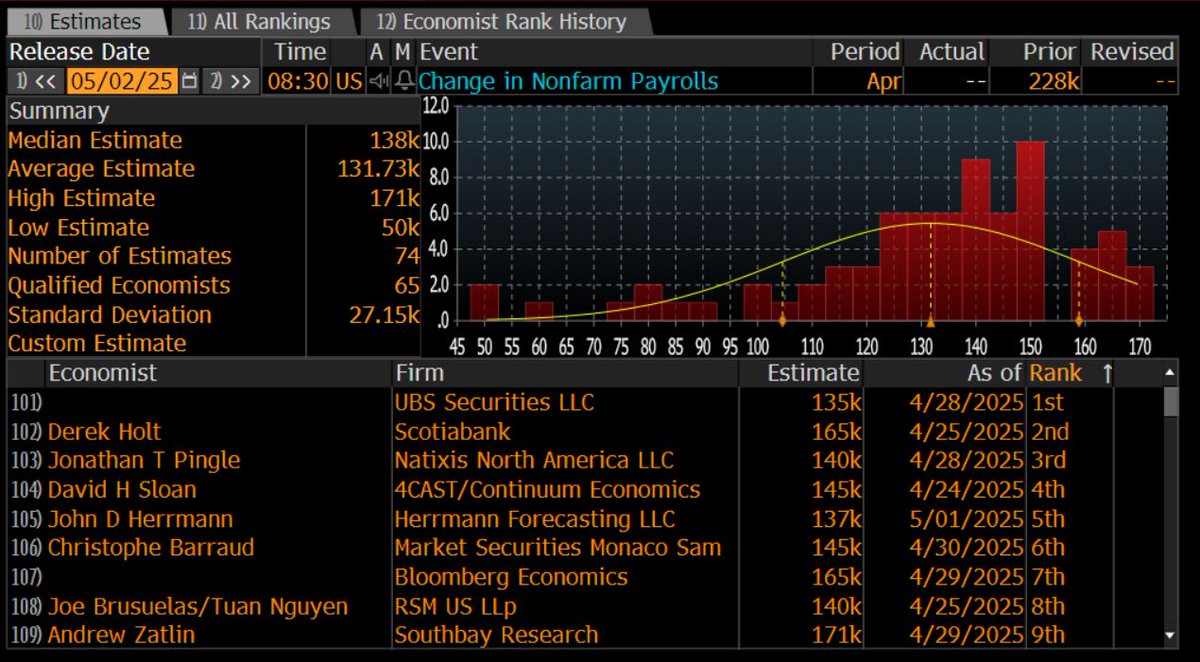Sort by Estimate column header
1200x662 pixels.
tap(812, 373)
